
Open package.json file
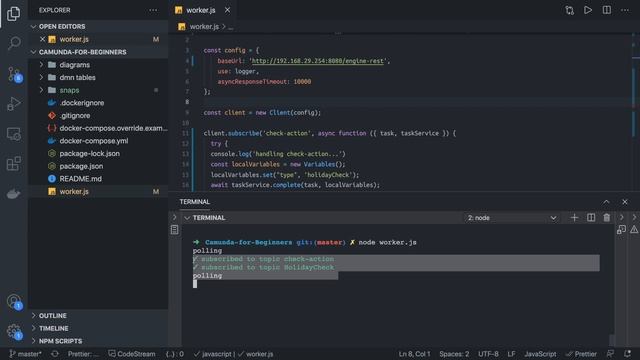coord(81,166)
